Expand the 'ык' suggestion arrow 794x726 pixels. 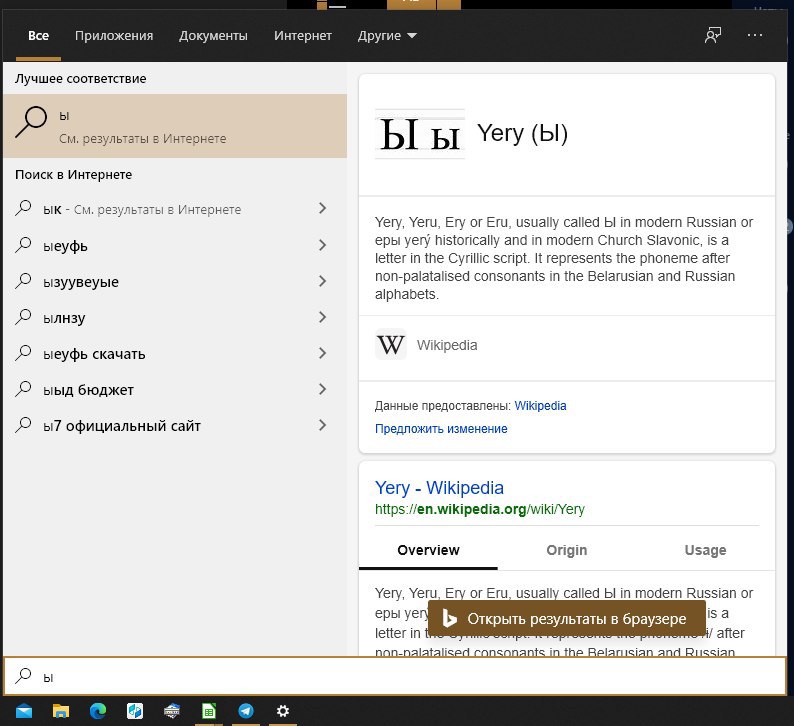coord(323,208)
